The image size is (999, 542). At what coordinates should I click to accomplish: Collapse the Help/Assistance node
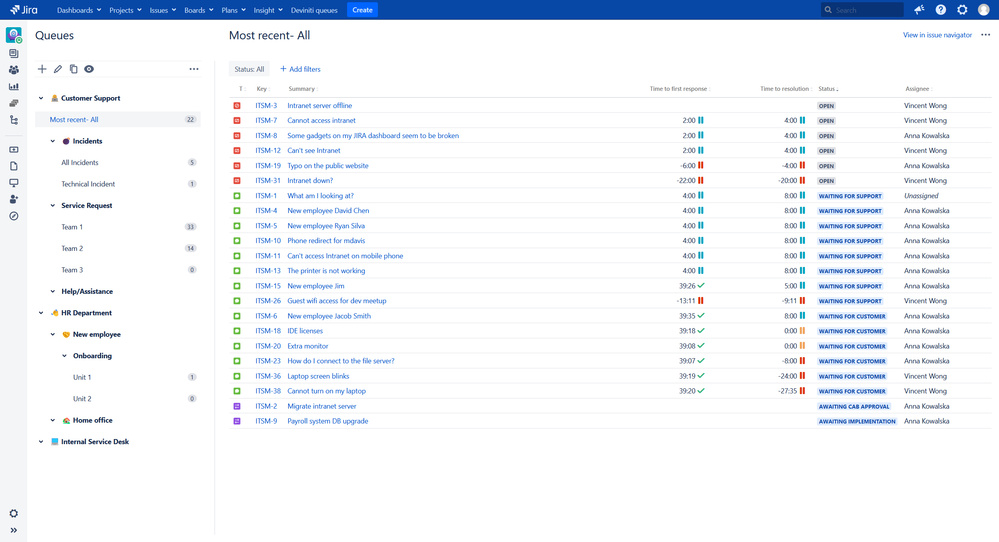coord(53,292)
